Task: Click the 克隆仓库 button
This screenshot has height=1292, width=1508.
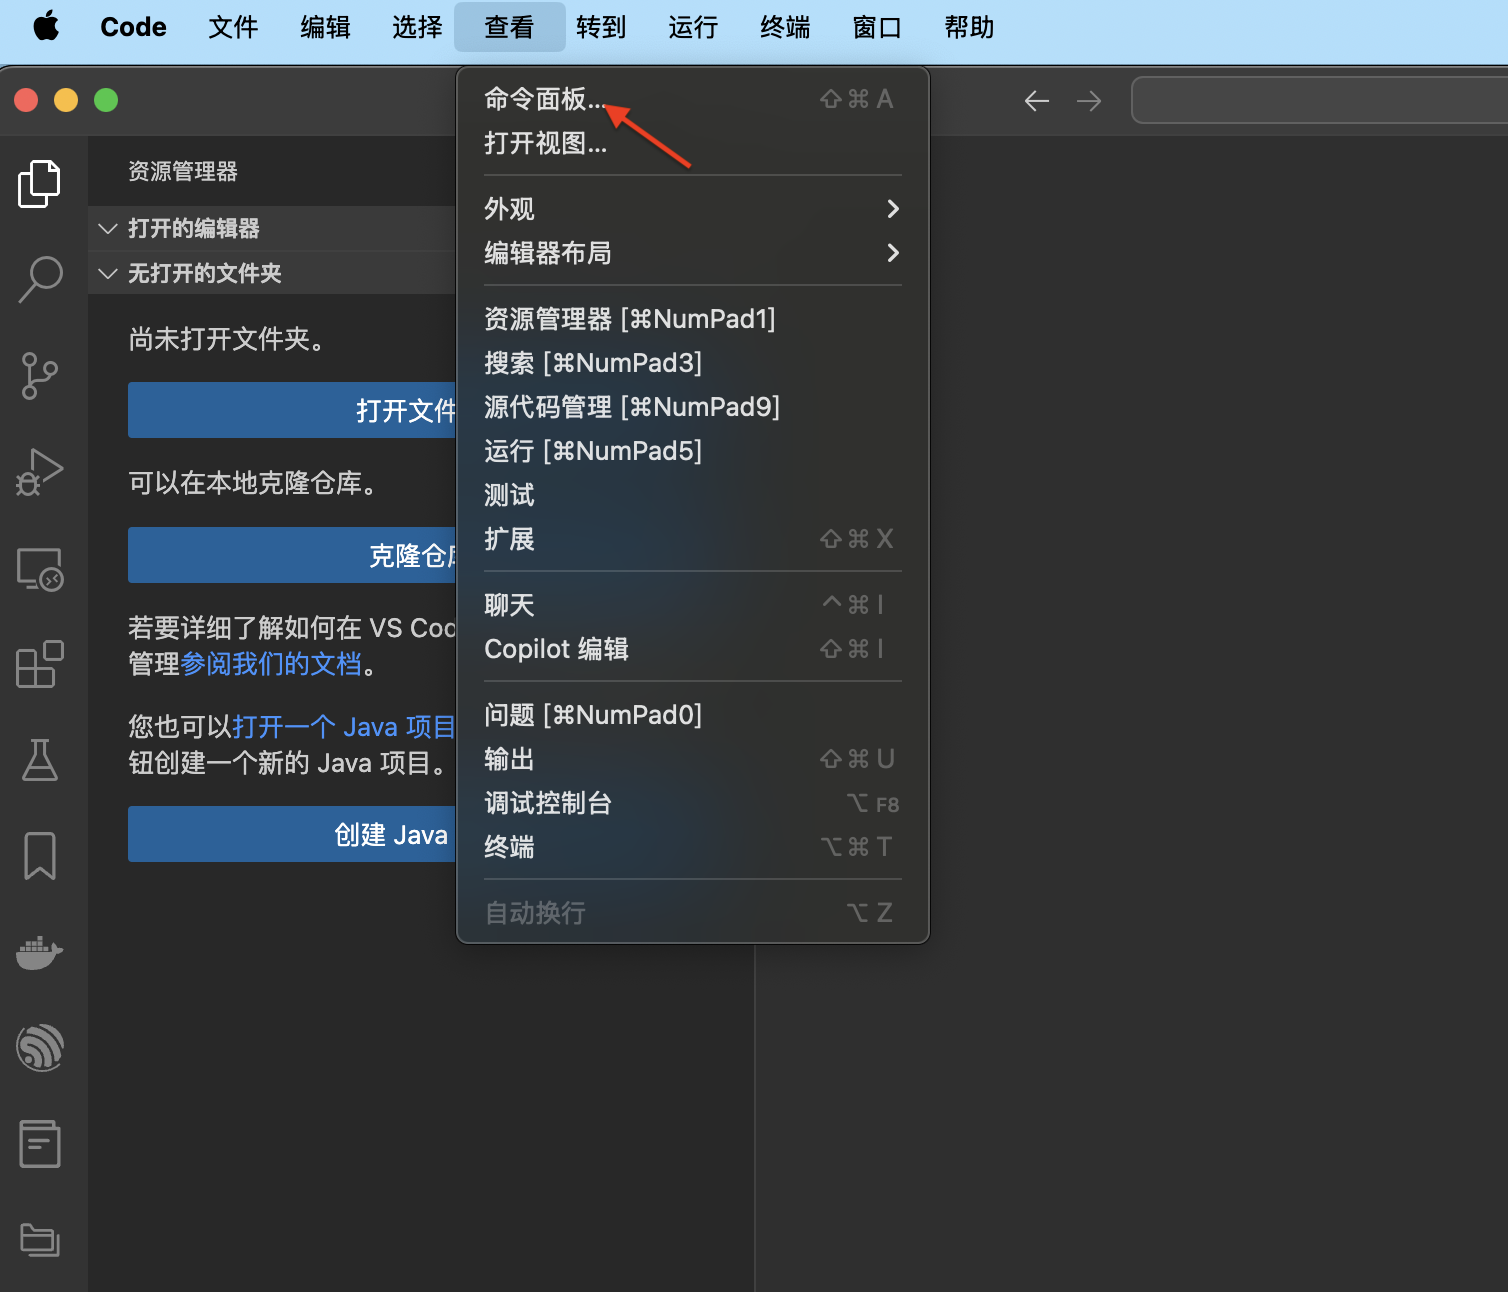Action: (292, 555)
